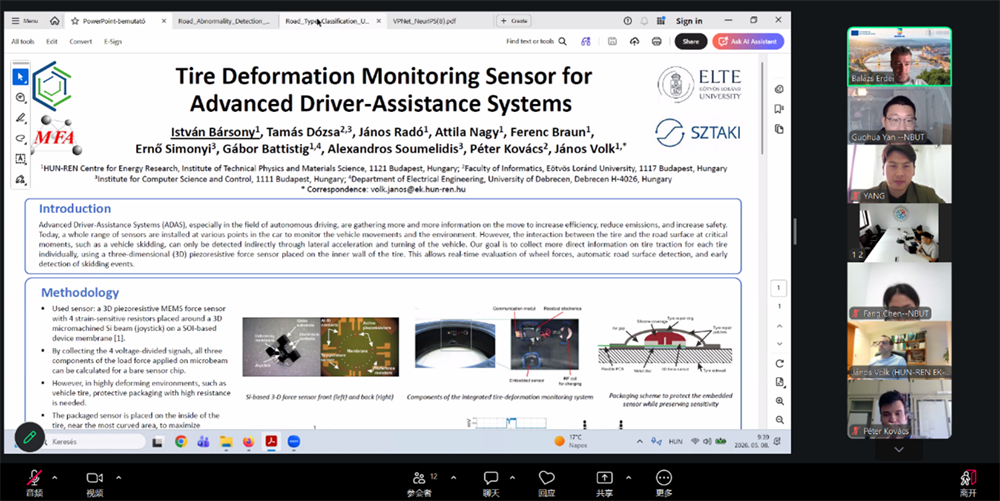The width and height of the screenshot is (1000, 501).
Task: Click the Ask AI Assistant button
Action: [748, 41]
